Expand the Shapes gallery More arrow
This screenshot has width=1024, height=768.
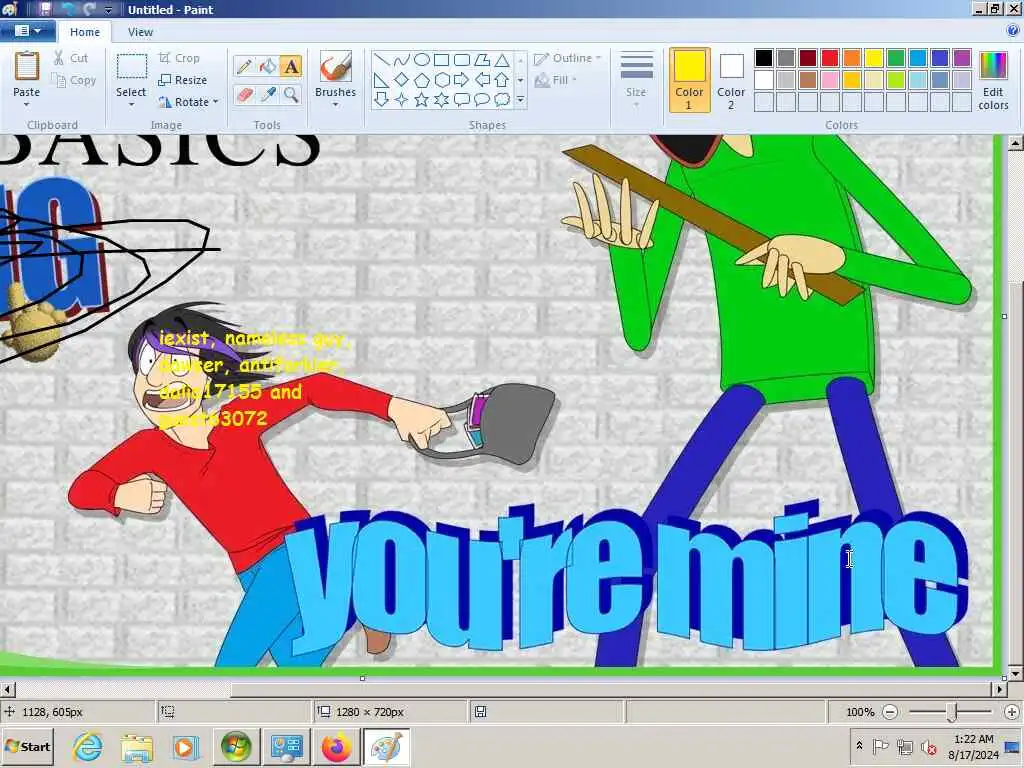point(520,100)
